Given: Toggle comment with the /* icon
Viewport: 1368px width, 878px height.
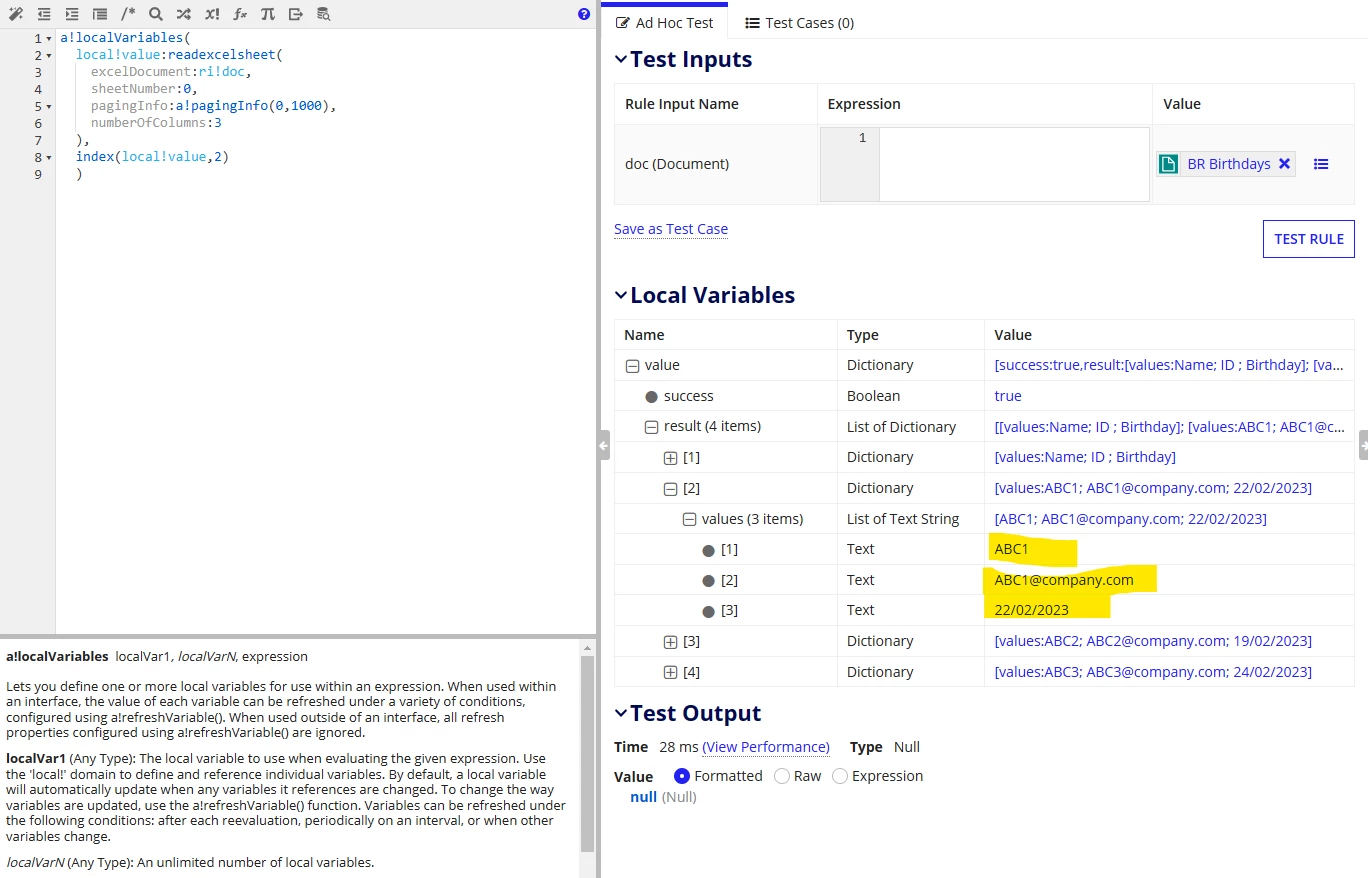Looking at the screenshot, I should (128, 14).
